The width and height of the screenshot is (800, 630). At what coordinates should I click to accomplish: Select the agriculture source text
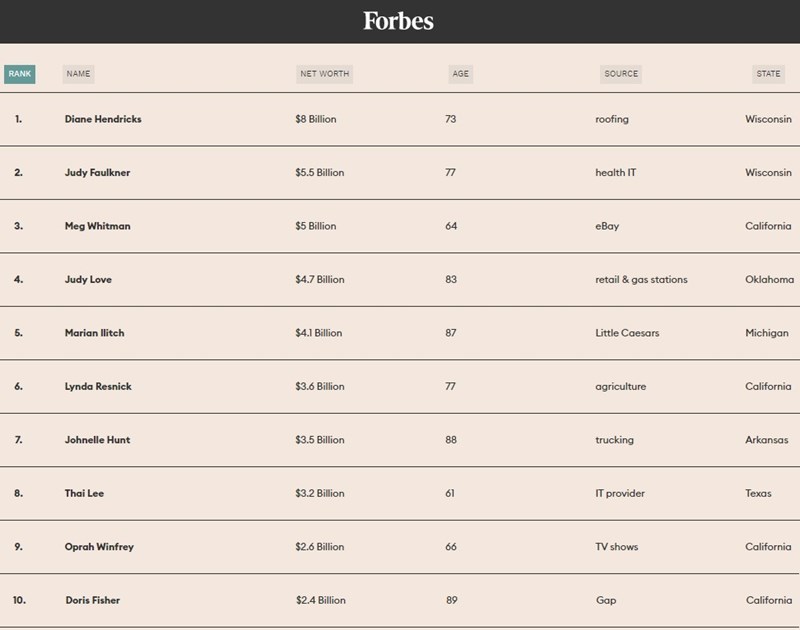tap(620, 387)
